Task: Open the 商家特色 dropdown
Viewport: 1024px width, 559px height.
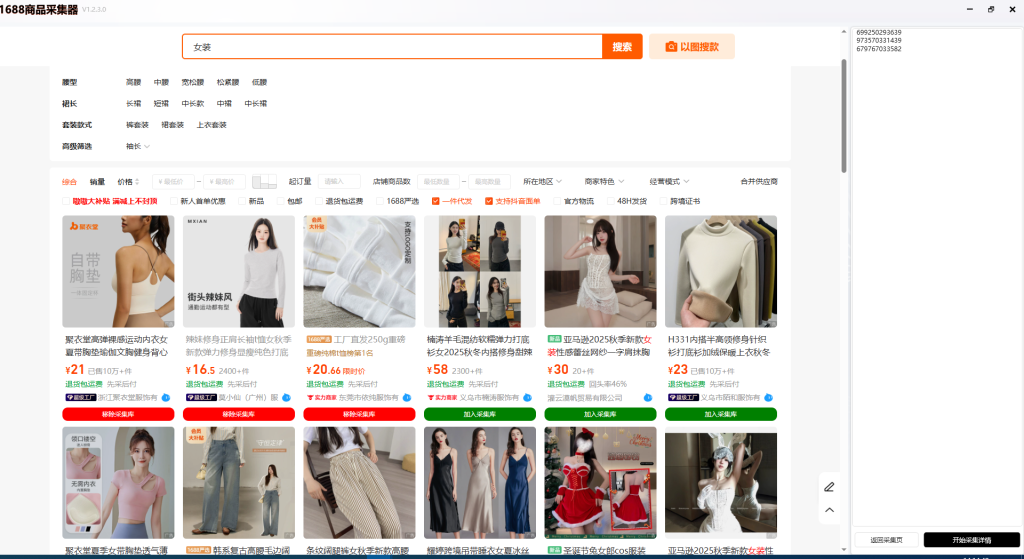Action: point(604,182)
